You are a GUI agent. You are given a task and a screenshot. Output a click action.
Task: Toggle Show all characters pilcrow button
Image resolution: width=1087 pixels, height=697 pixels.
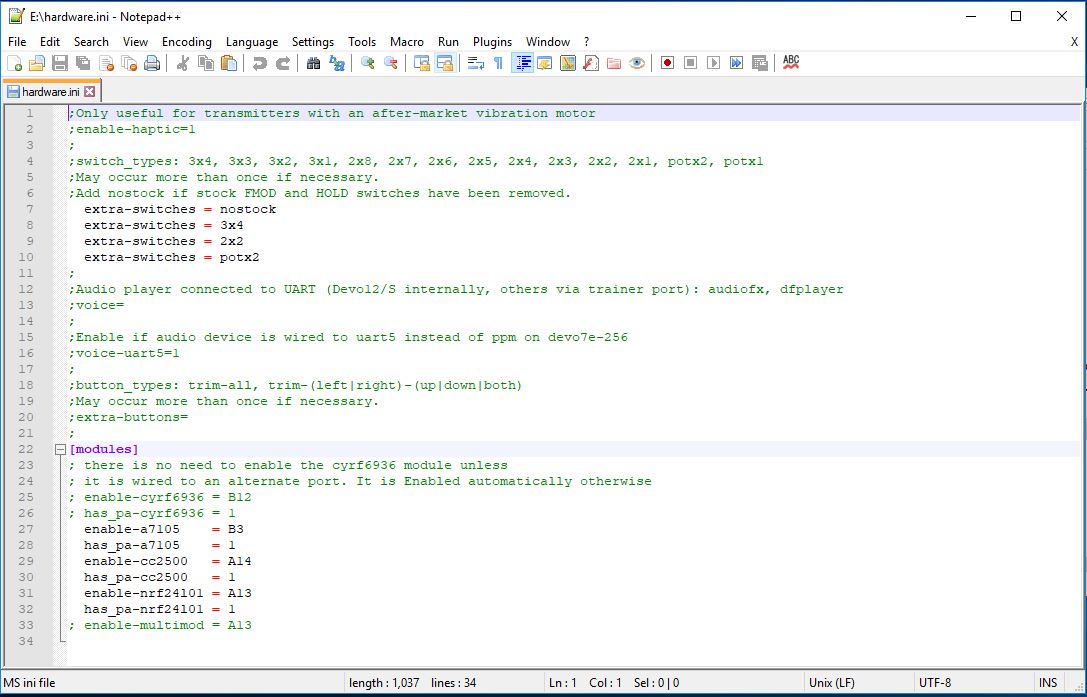498,63
